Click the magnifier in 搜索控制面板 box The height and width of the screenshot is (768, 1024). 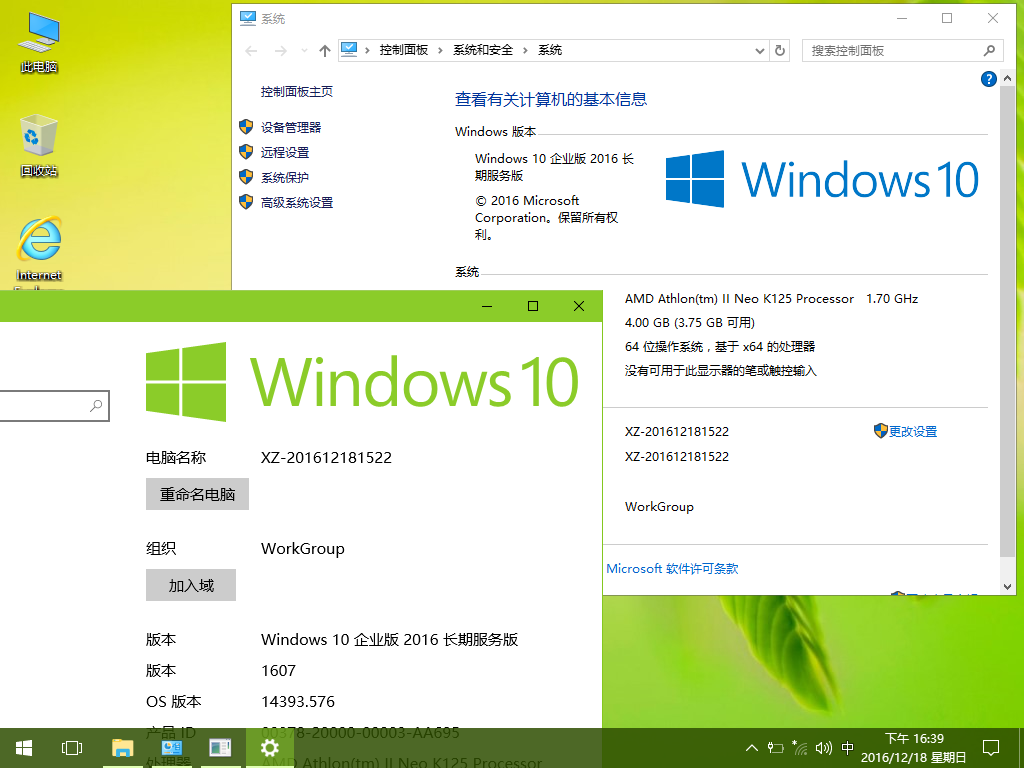989,50
